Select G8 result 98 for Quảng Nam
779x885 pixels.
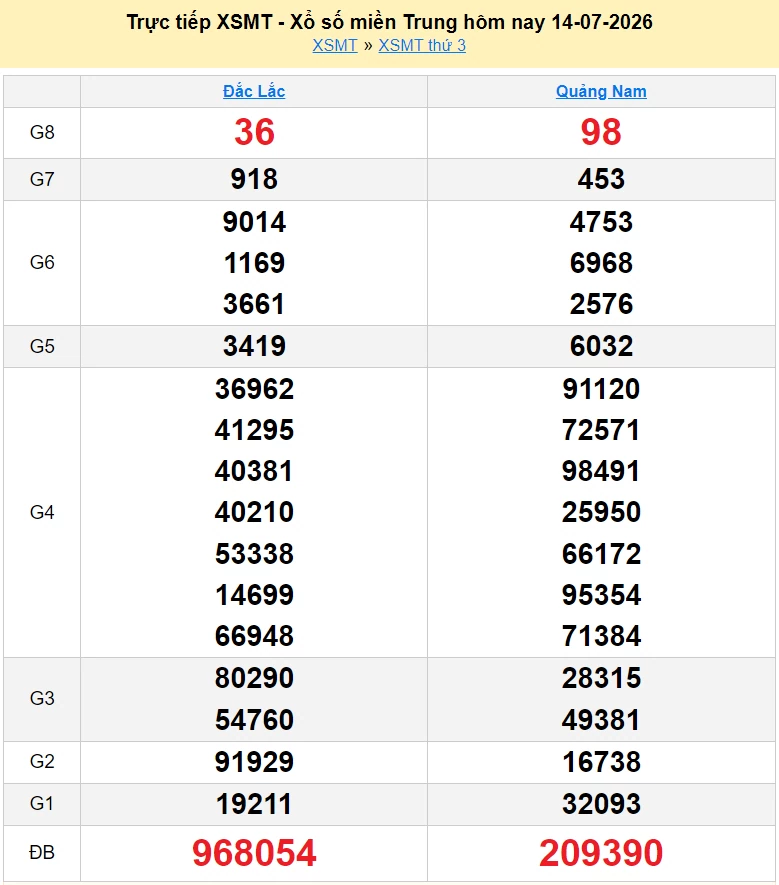pyautogui.click(x=601, y=132)
